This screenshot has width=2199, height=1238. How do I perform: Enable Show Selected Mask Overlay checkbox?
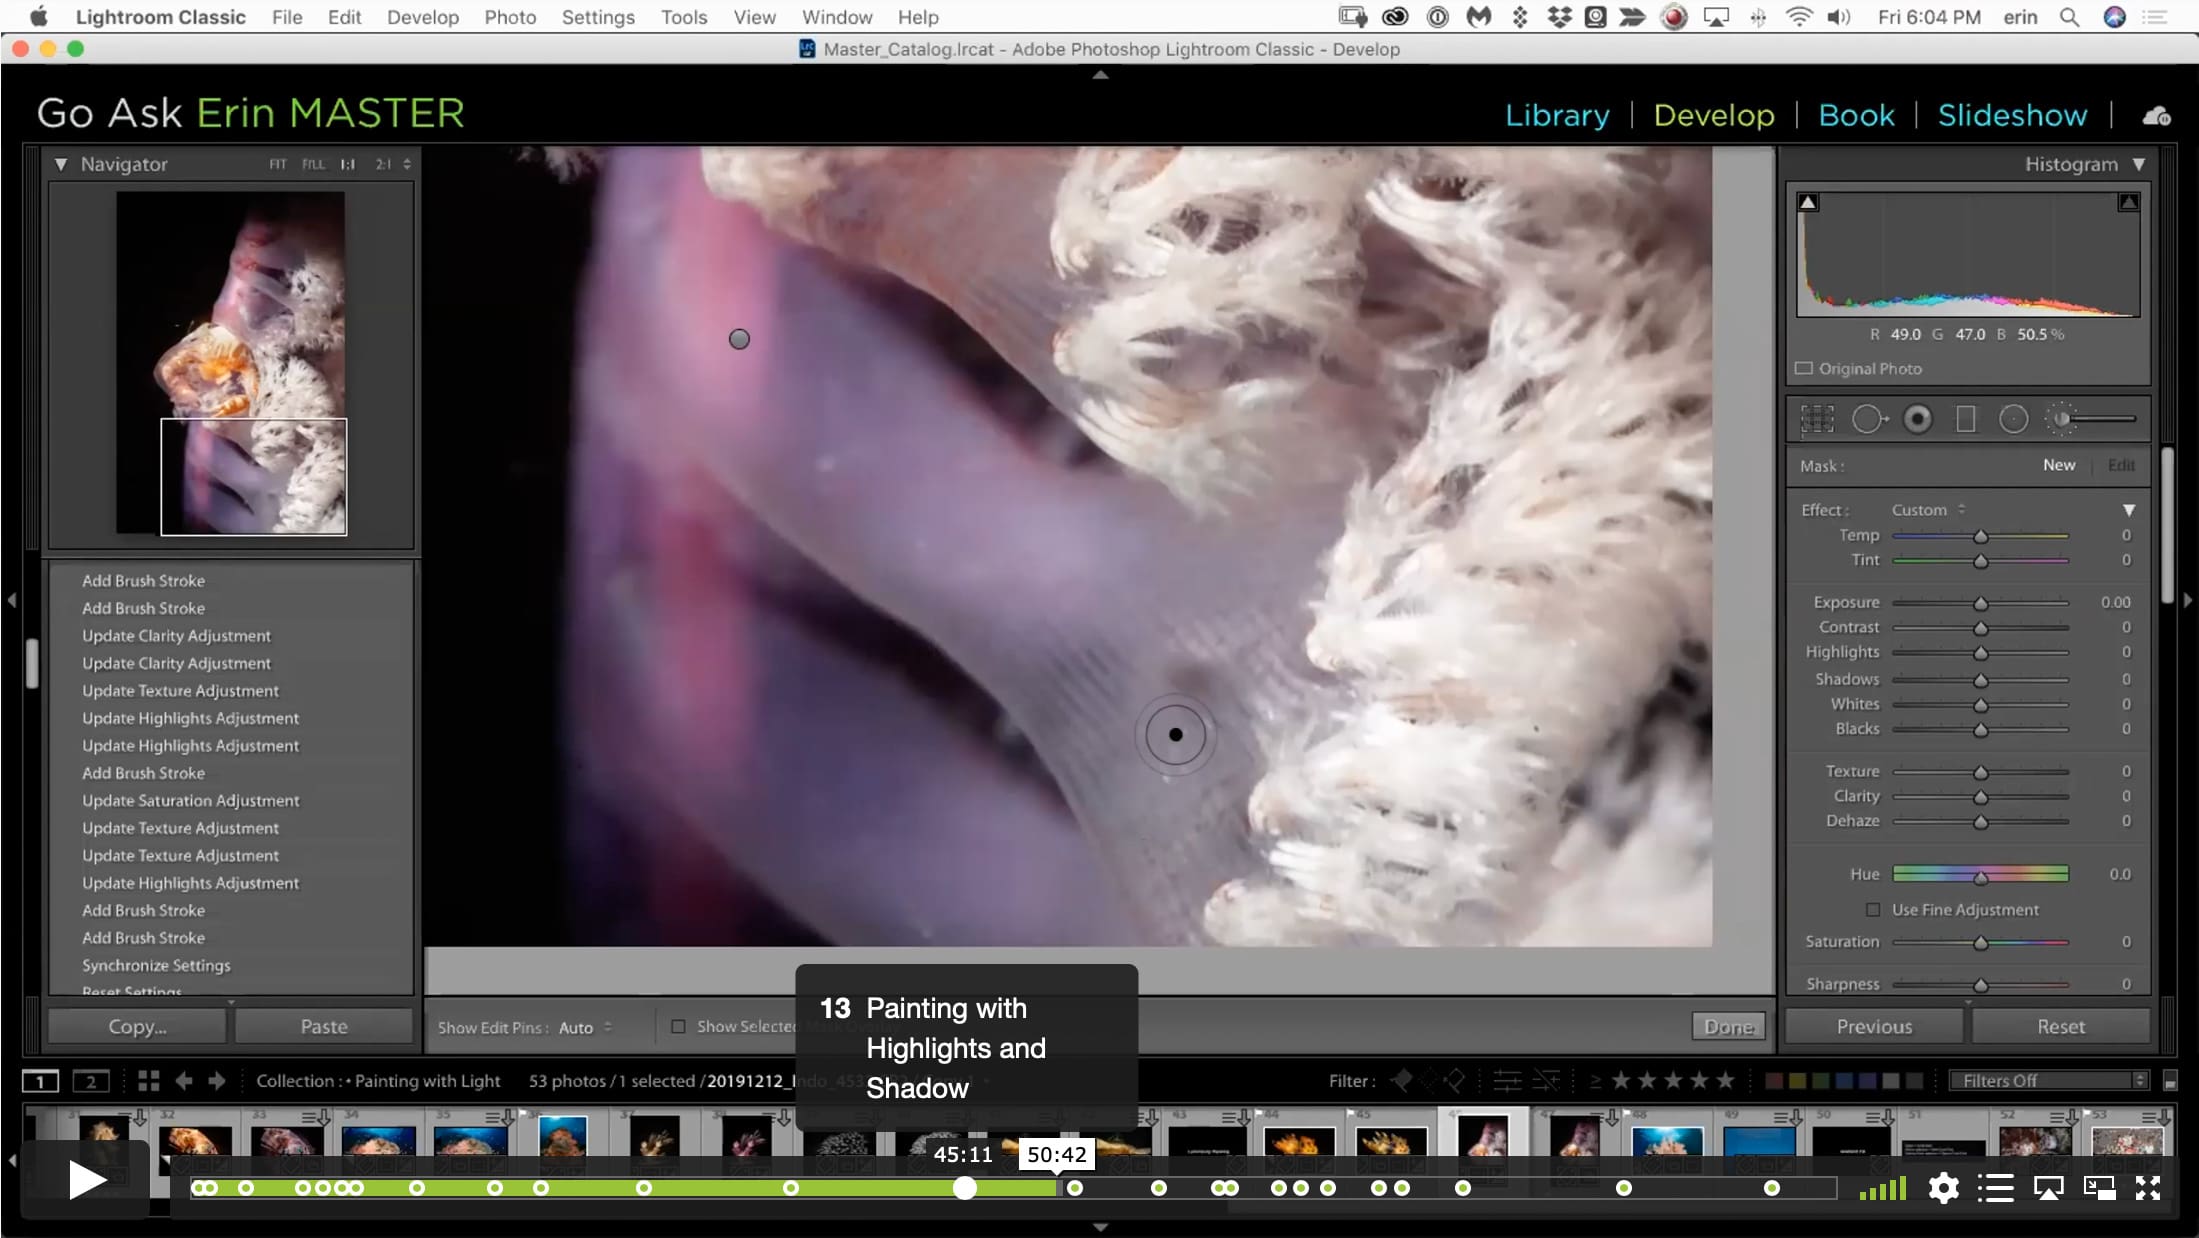(678, 1026)
